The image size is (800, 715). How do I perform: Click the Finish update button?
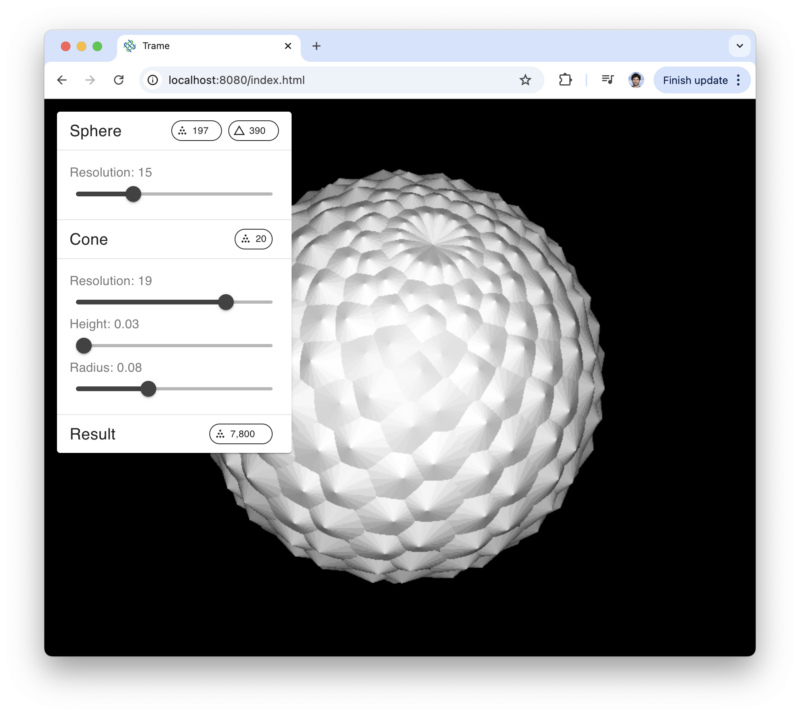pos(695,80)
